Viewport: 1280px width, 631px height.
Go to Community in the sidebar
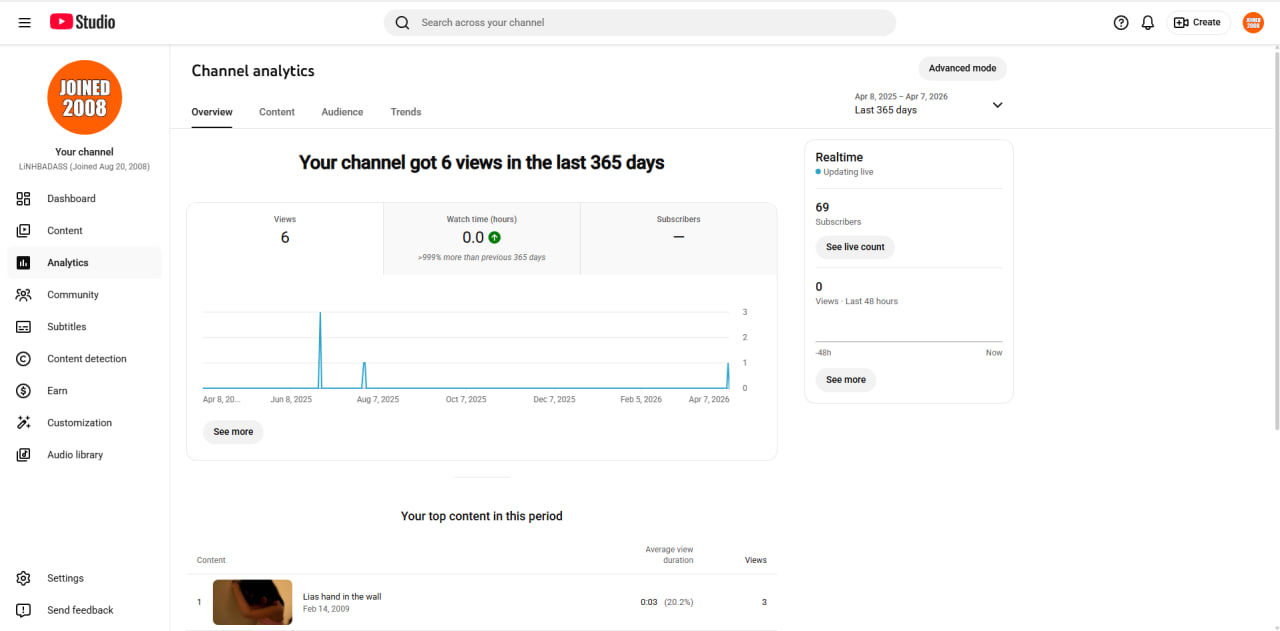84,295
